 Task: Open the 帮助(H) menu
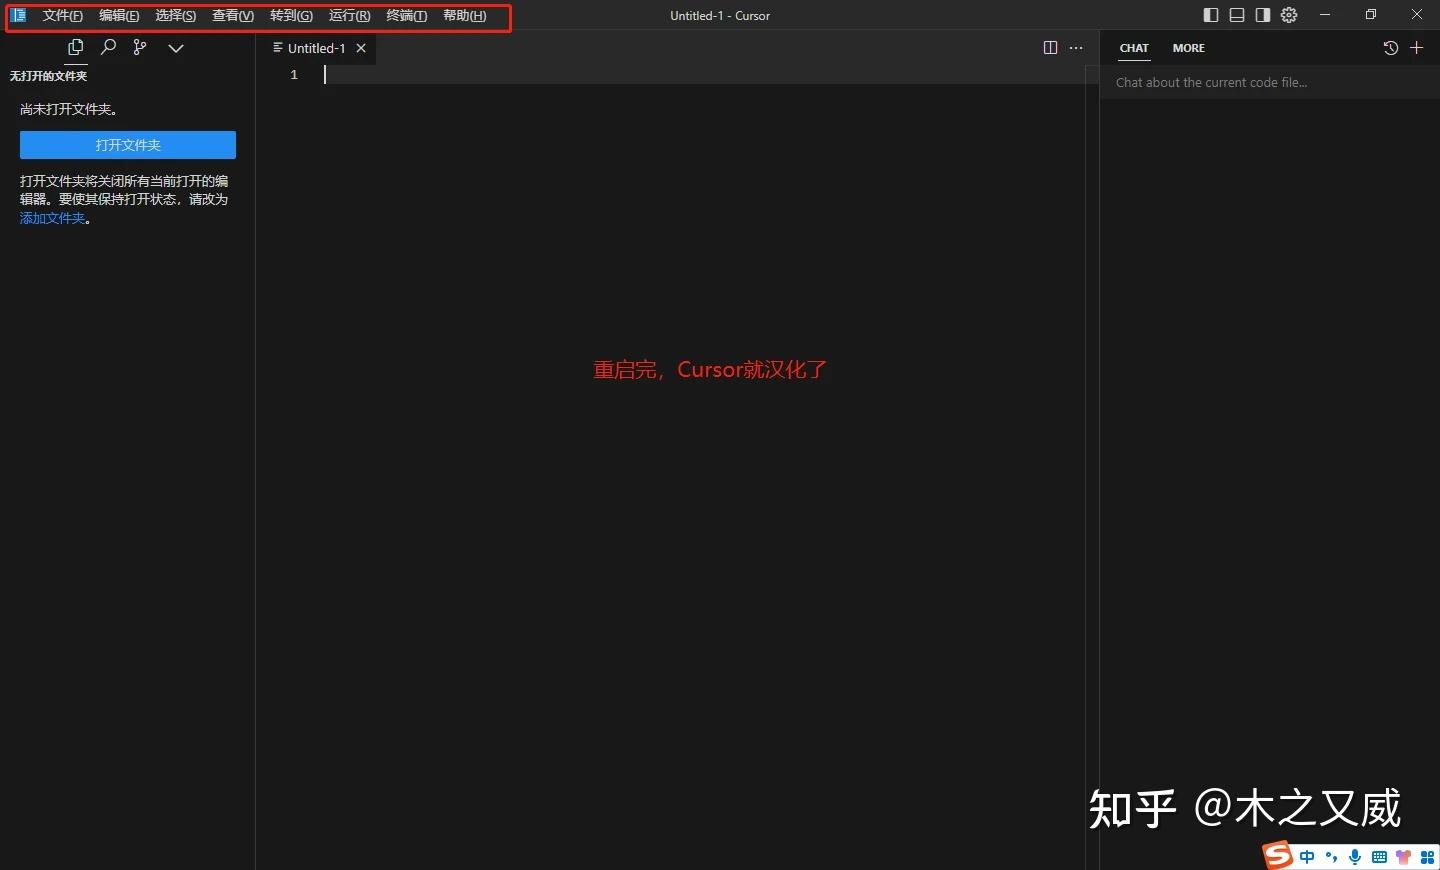[465, 16]
